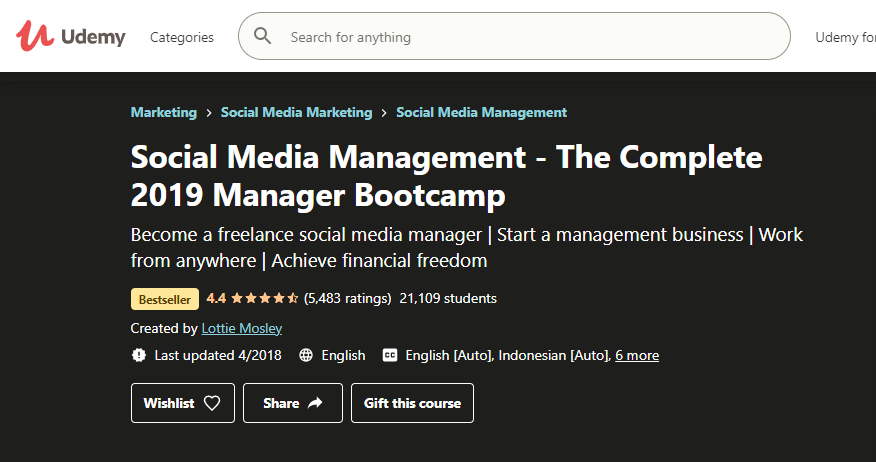This screenshot has width=876, height=462.
Task: Click the globe language icon
Action: pos(306,355)
